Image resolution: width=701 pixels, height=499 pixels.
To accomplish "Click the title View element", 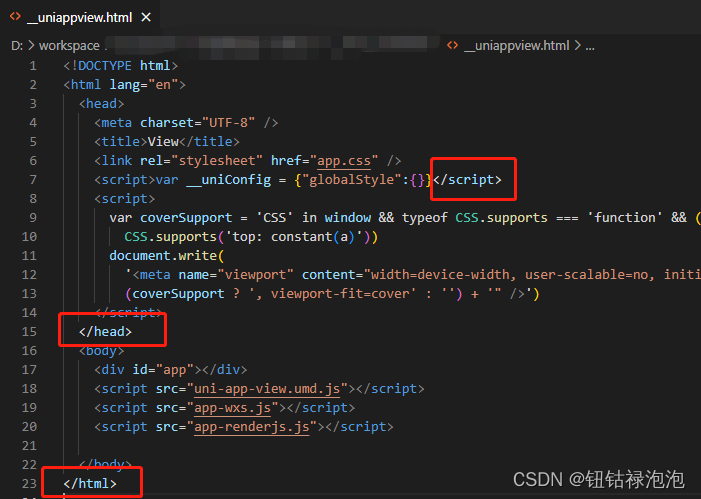I will [x=167, y=142].
